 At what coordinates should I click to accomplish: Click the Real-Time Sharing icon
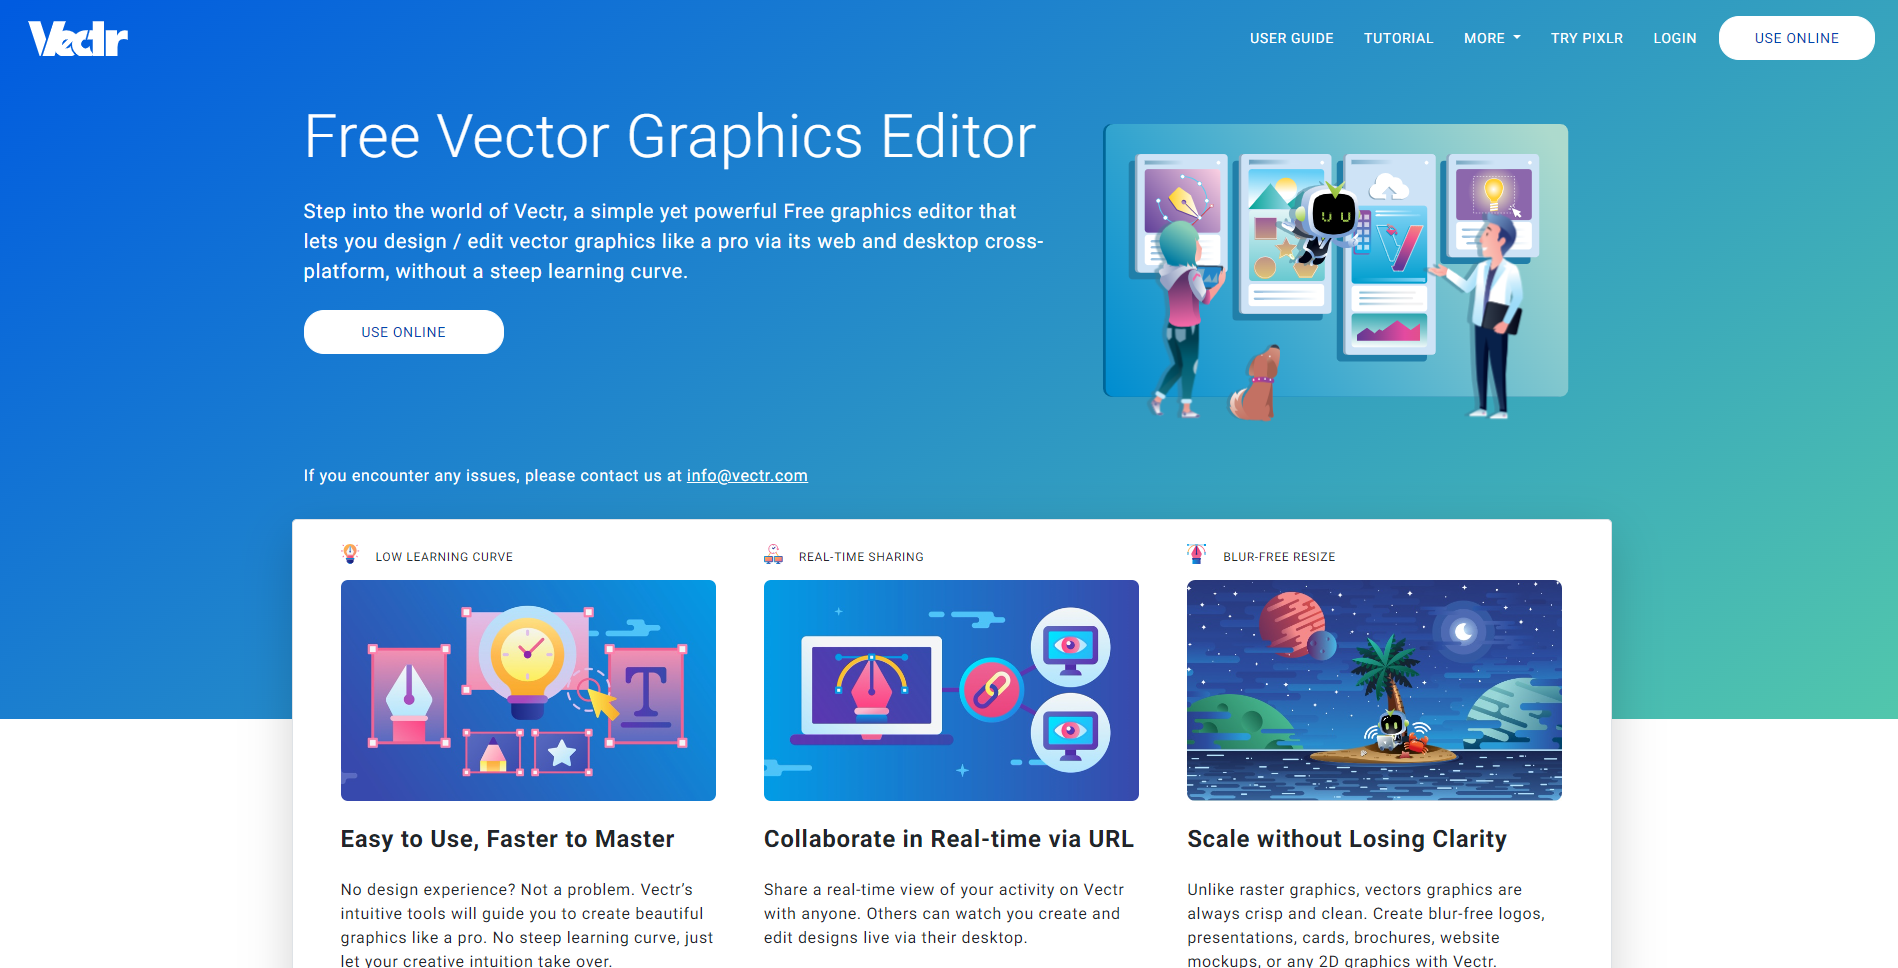[x=773, y=554]
